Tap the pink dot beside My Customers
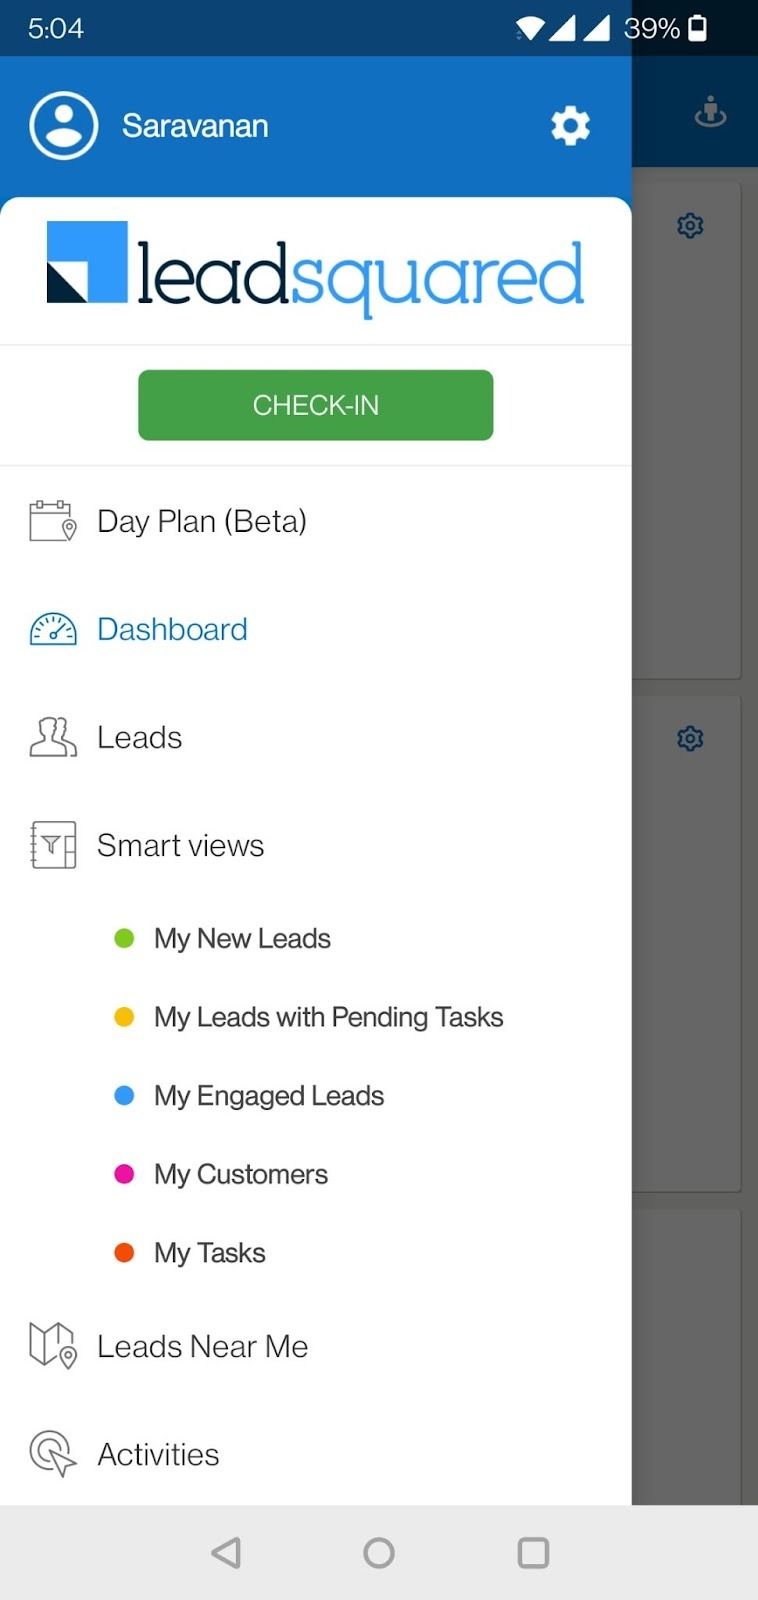Image resolution: width=758 pixels, height=1600 pixels. [124, 1174]
